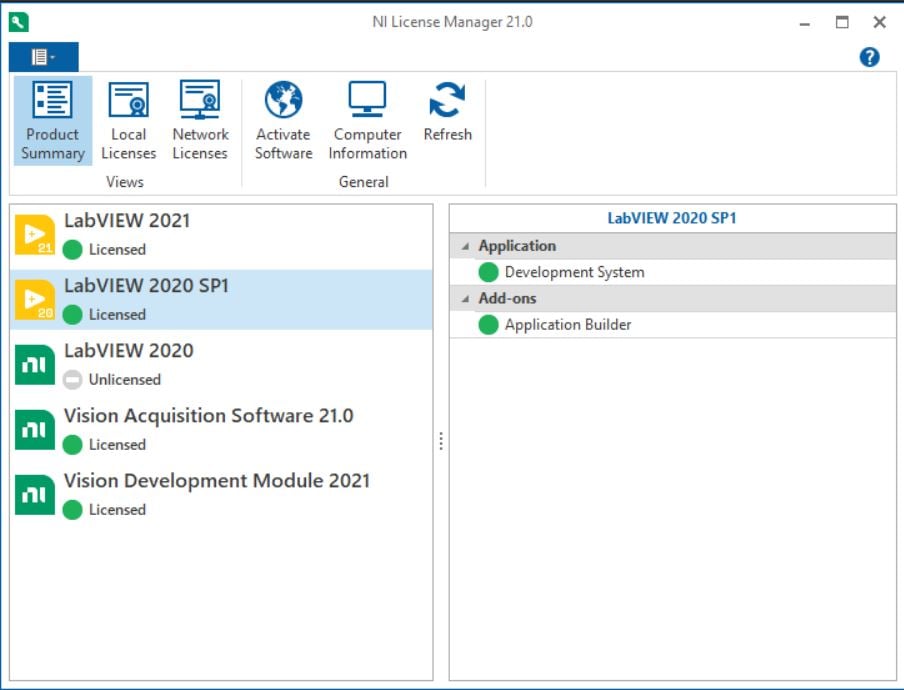Click the NI logo beside LabVIEW 2020
The width and height of the screenshot is (904, 690).
pos(35,365)
